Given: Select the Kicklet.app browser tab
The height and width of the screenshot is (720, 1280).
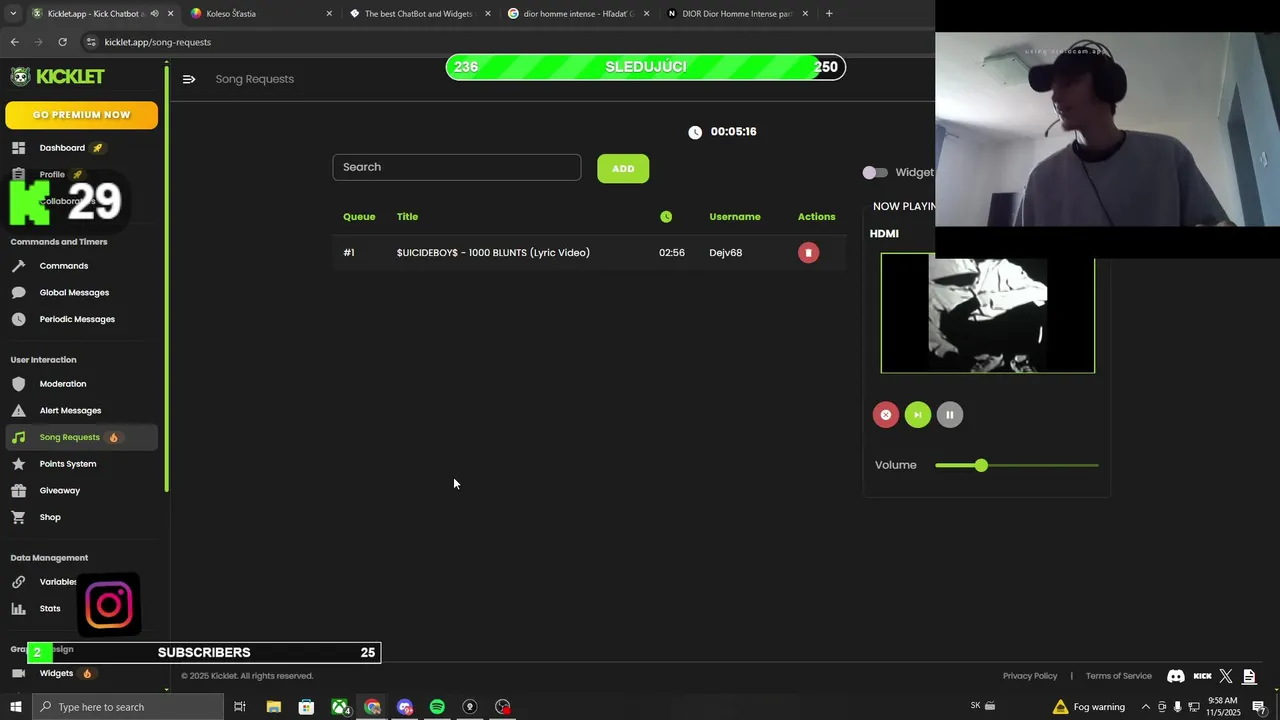Looking at the screenshot, I should [101, 14].
